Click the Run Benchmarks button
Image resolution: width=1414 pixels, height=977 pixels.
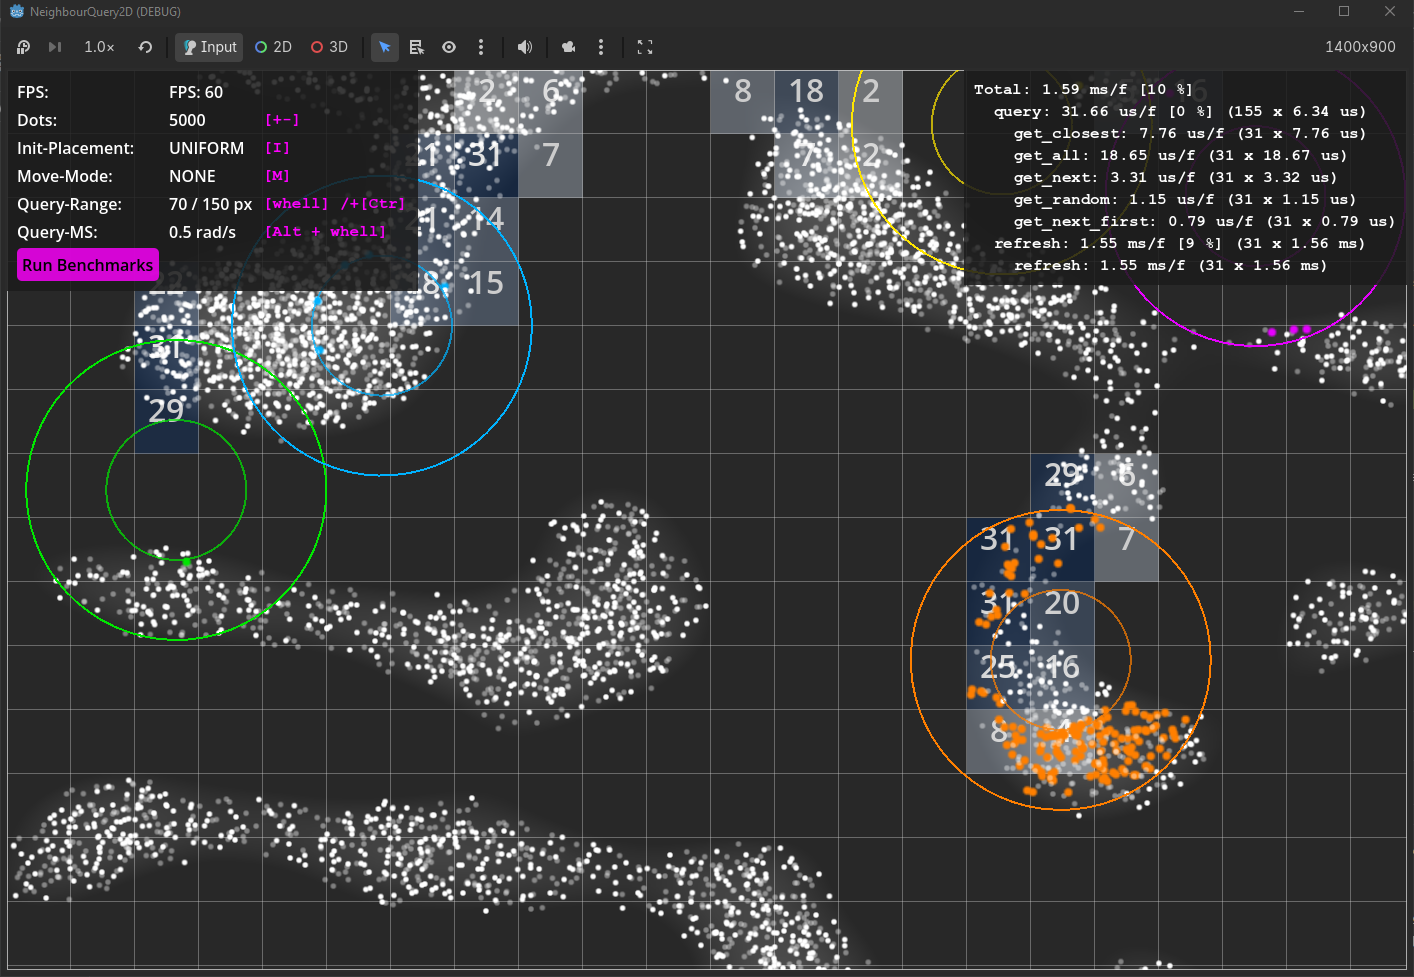88,265
